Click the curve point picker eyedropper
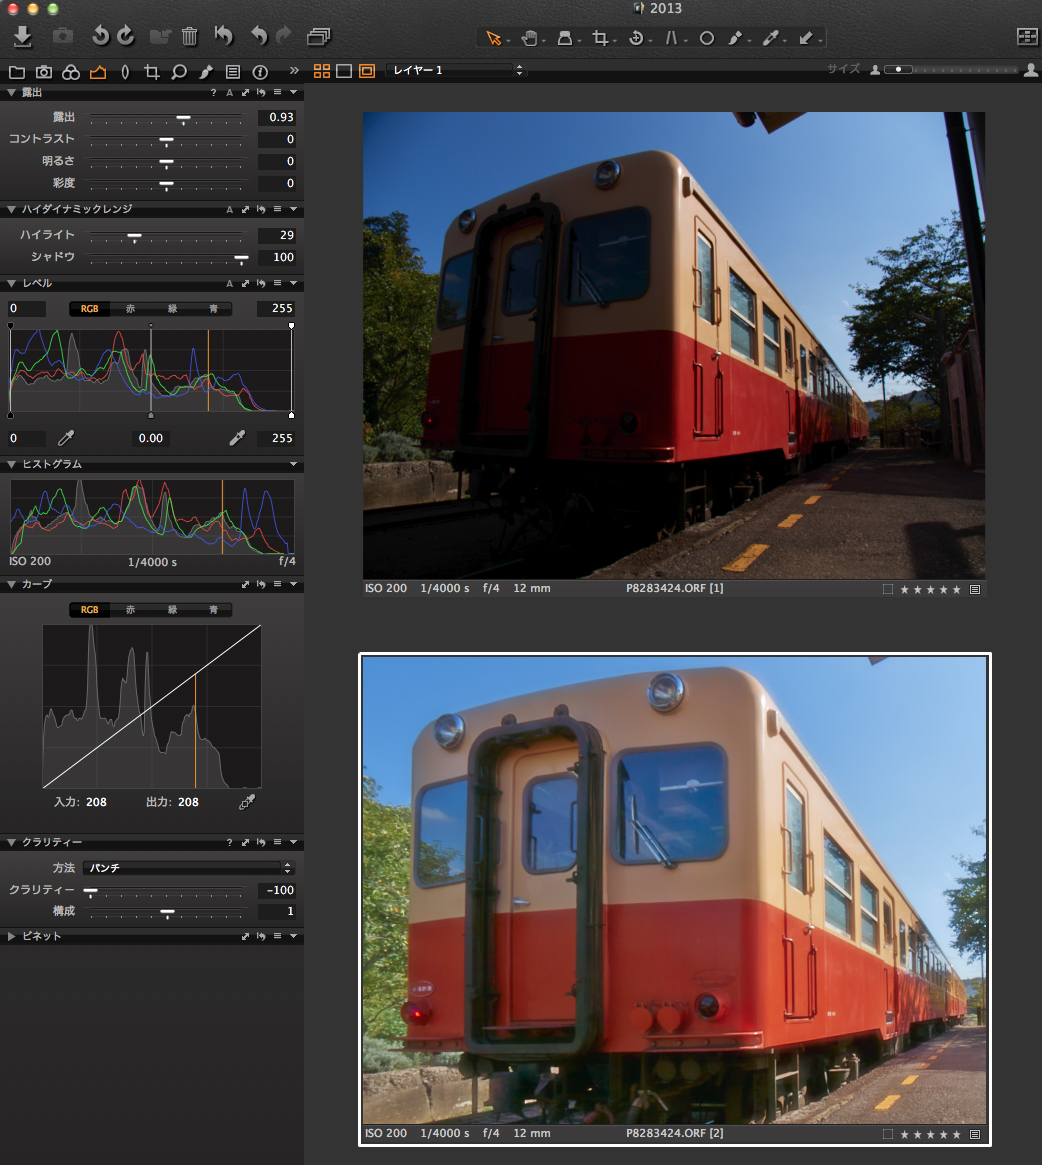Image resolution: width=1042 pixels, height=1165 pixels. pos(247,802)
